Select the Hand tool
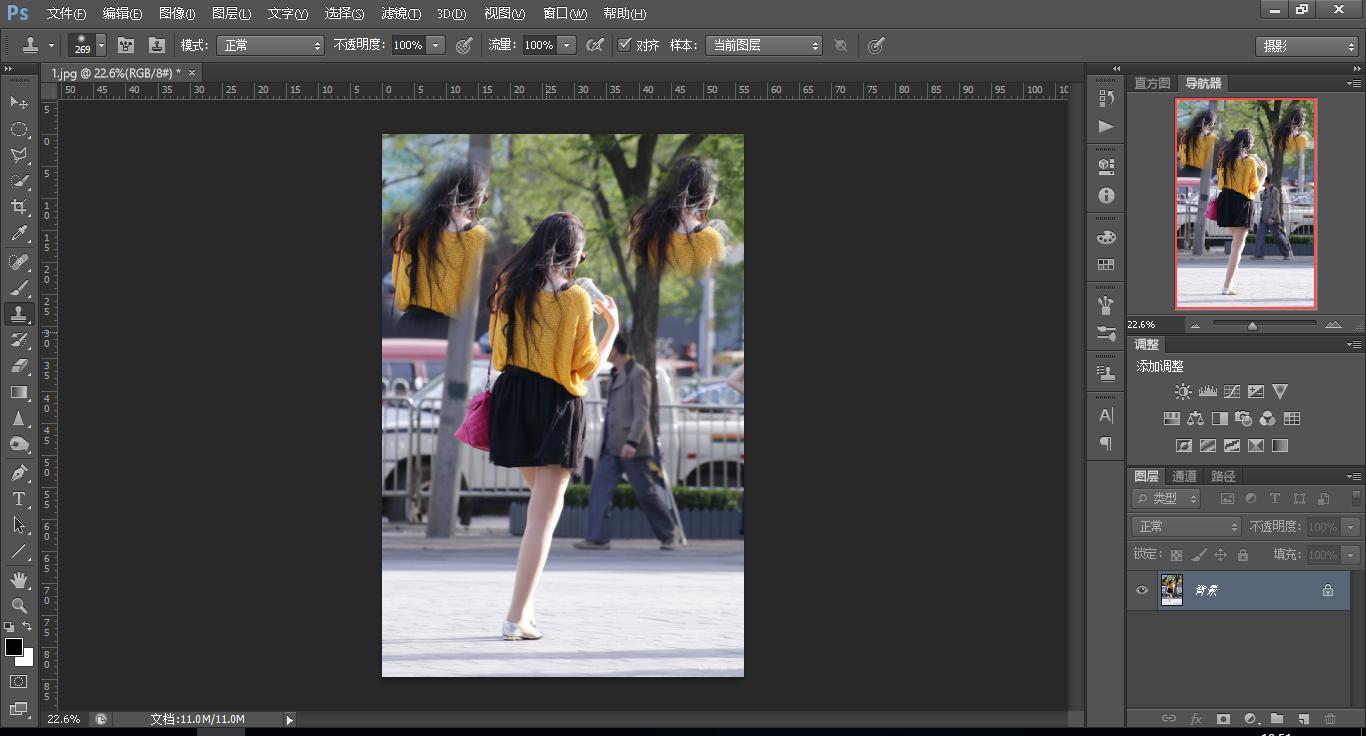This screenshot has width=1366, height=736. click(19, 580)
